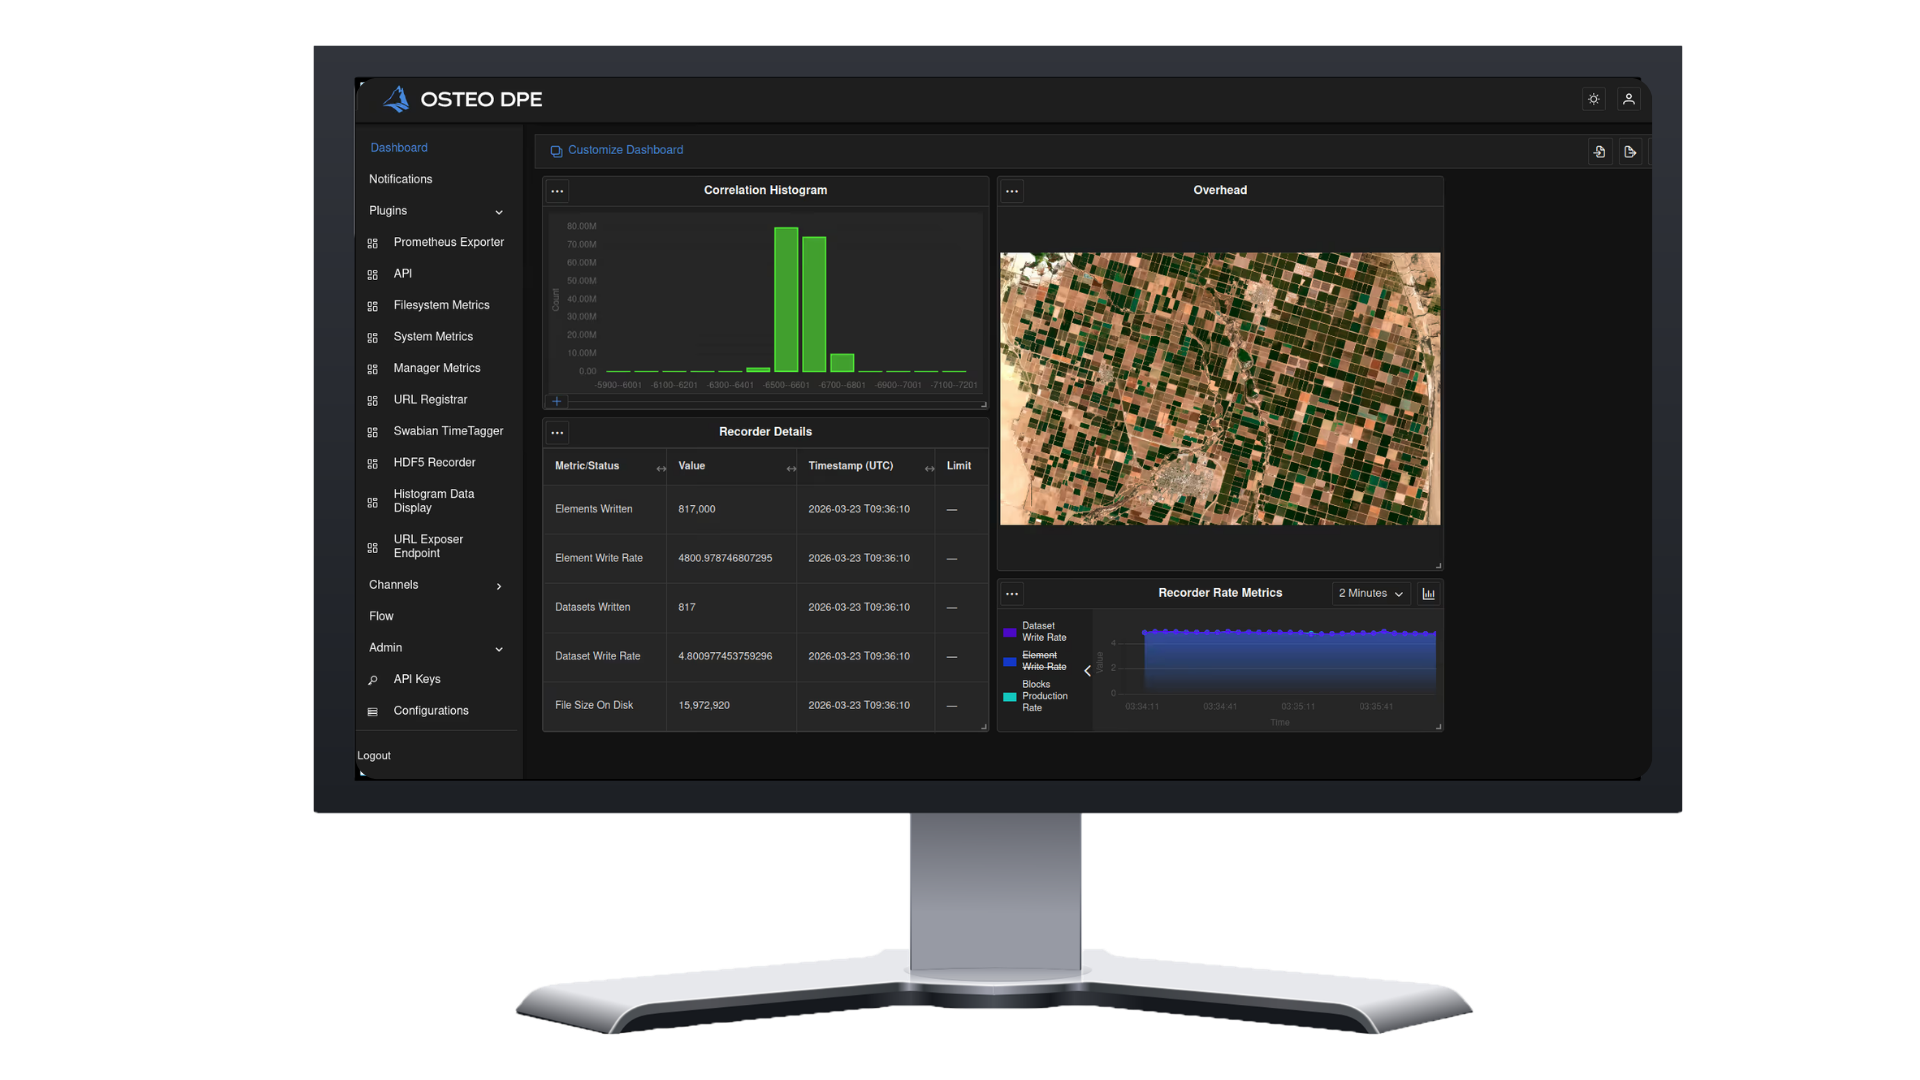Collapse the Plugins section chevron
The image size is (1920, 1080).
click(x=499, y=212)
